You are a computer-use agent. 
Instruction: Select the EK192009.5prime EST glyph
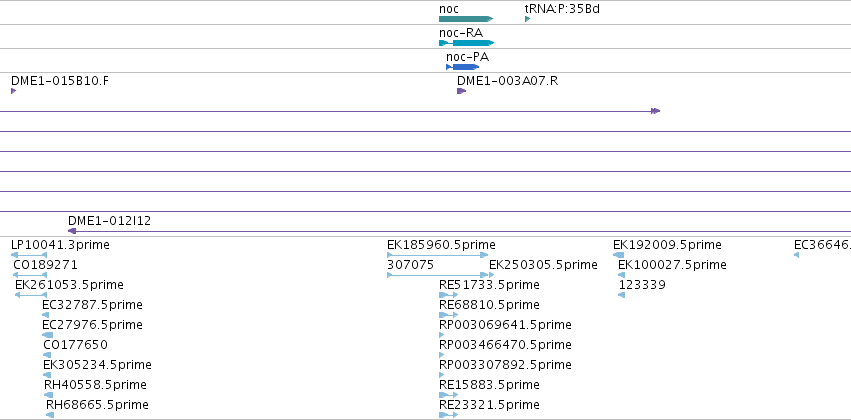coord(618,254)
